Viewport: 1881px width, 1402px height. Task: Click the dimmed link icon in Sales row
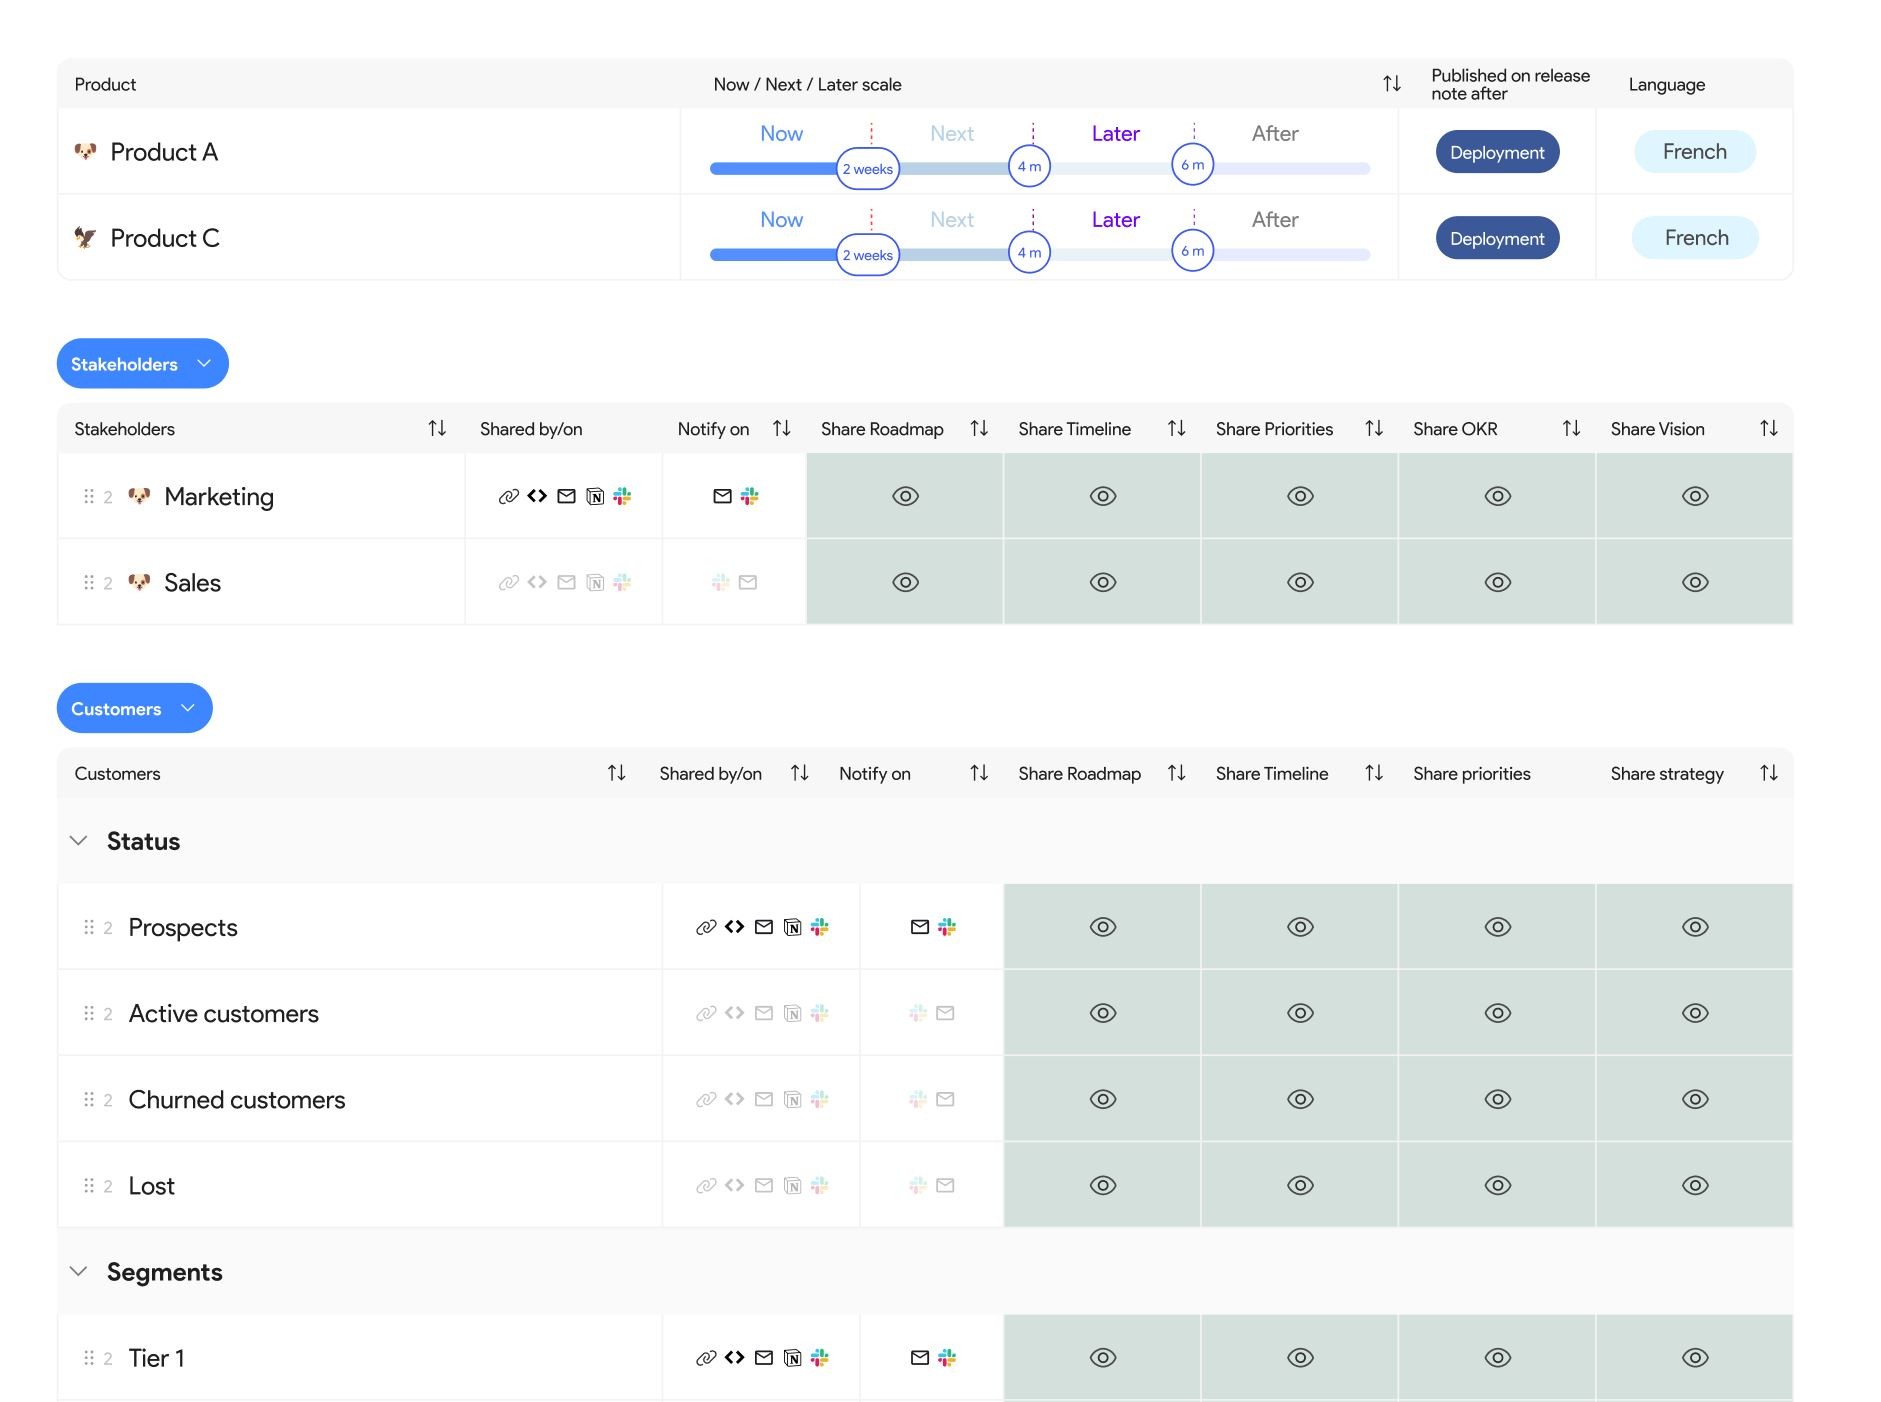tap(508, 582)
